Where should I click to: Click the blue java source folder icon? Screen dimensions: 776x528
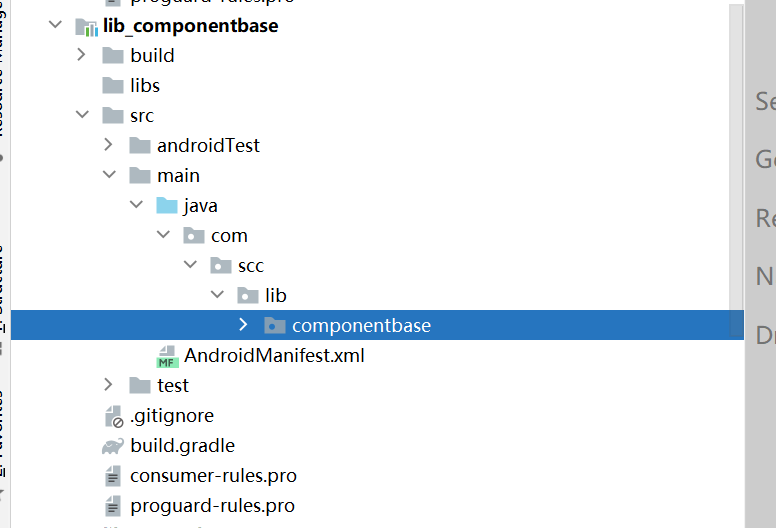[167, 206]
